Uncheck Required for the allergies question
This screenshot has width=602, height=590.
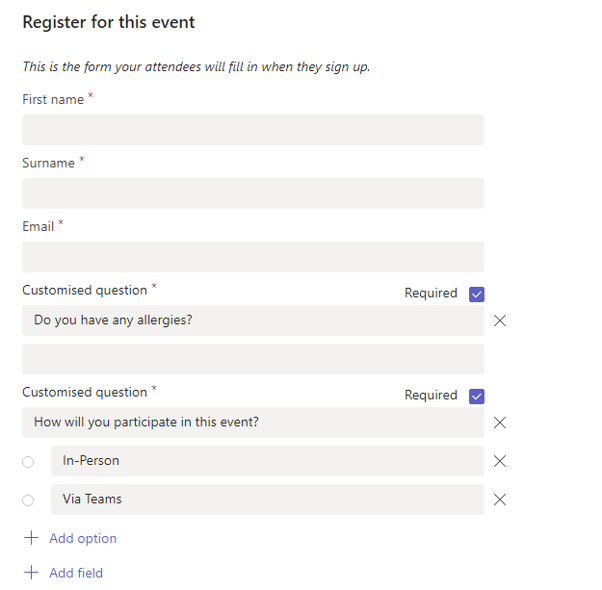tap(476, 294)
